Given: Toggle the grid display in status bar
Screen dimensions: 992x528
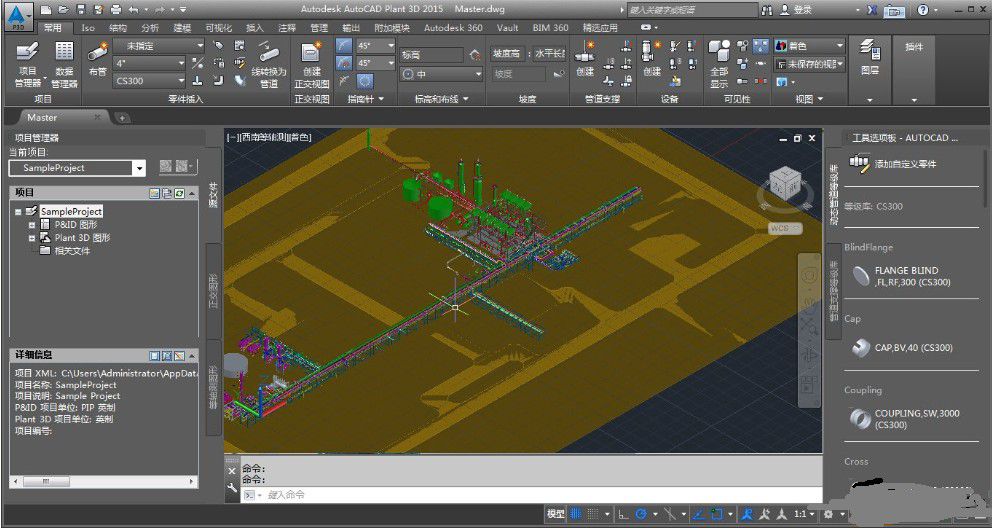Looking at the screenshot, I should tap(576, 514).
